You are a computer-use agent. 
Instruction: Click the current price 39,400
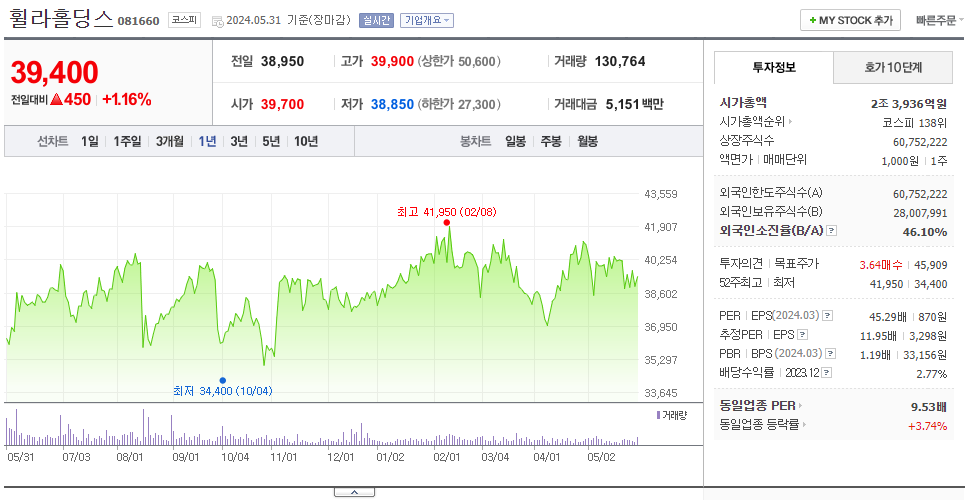point(54,72)
